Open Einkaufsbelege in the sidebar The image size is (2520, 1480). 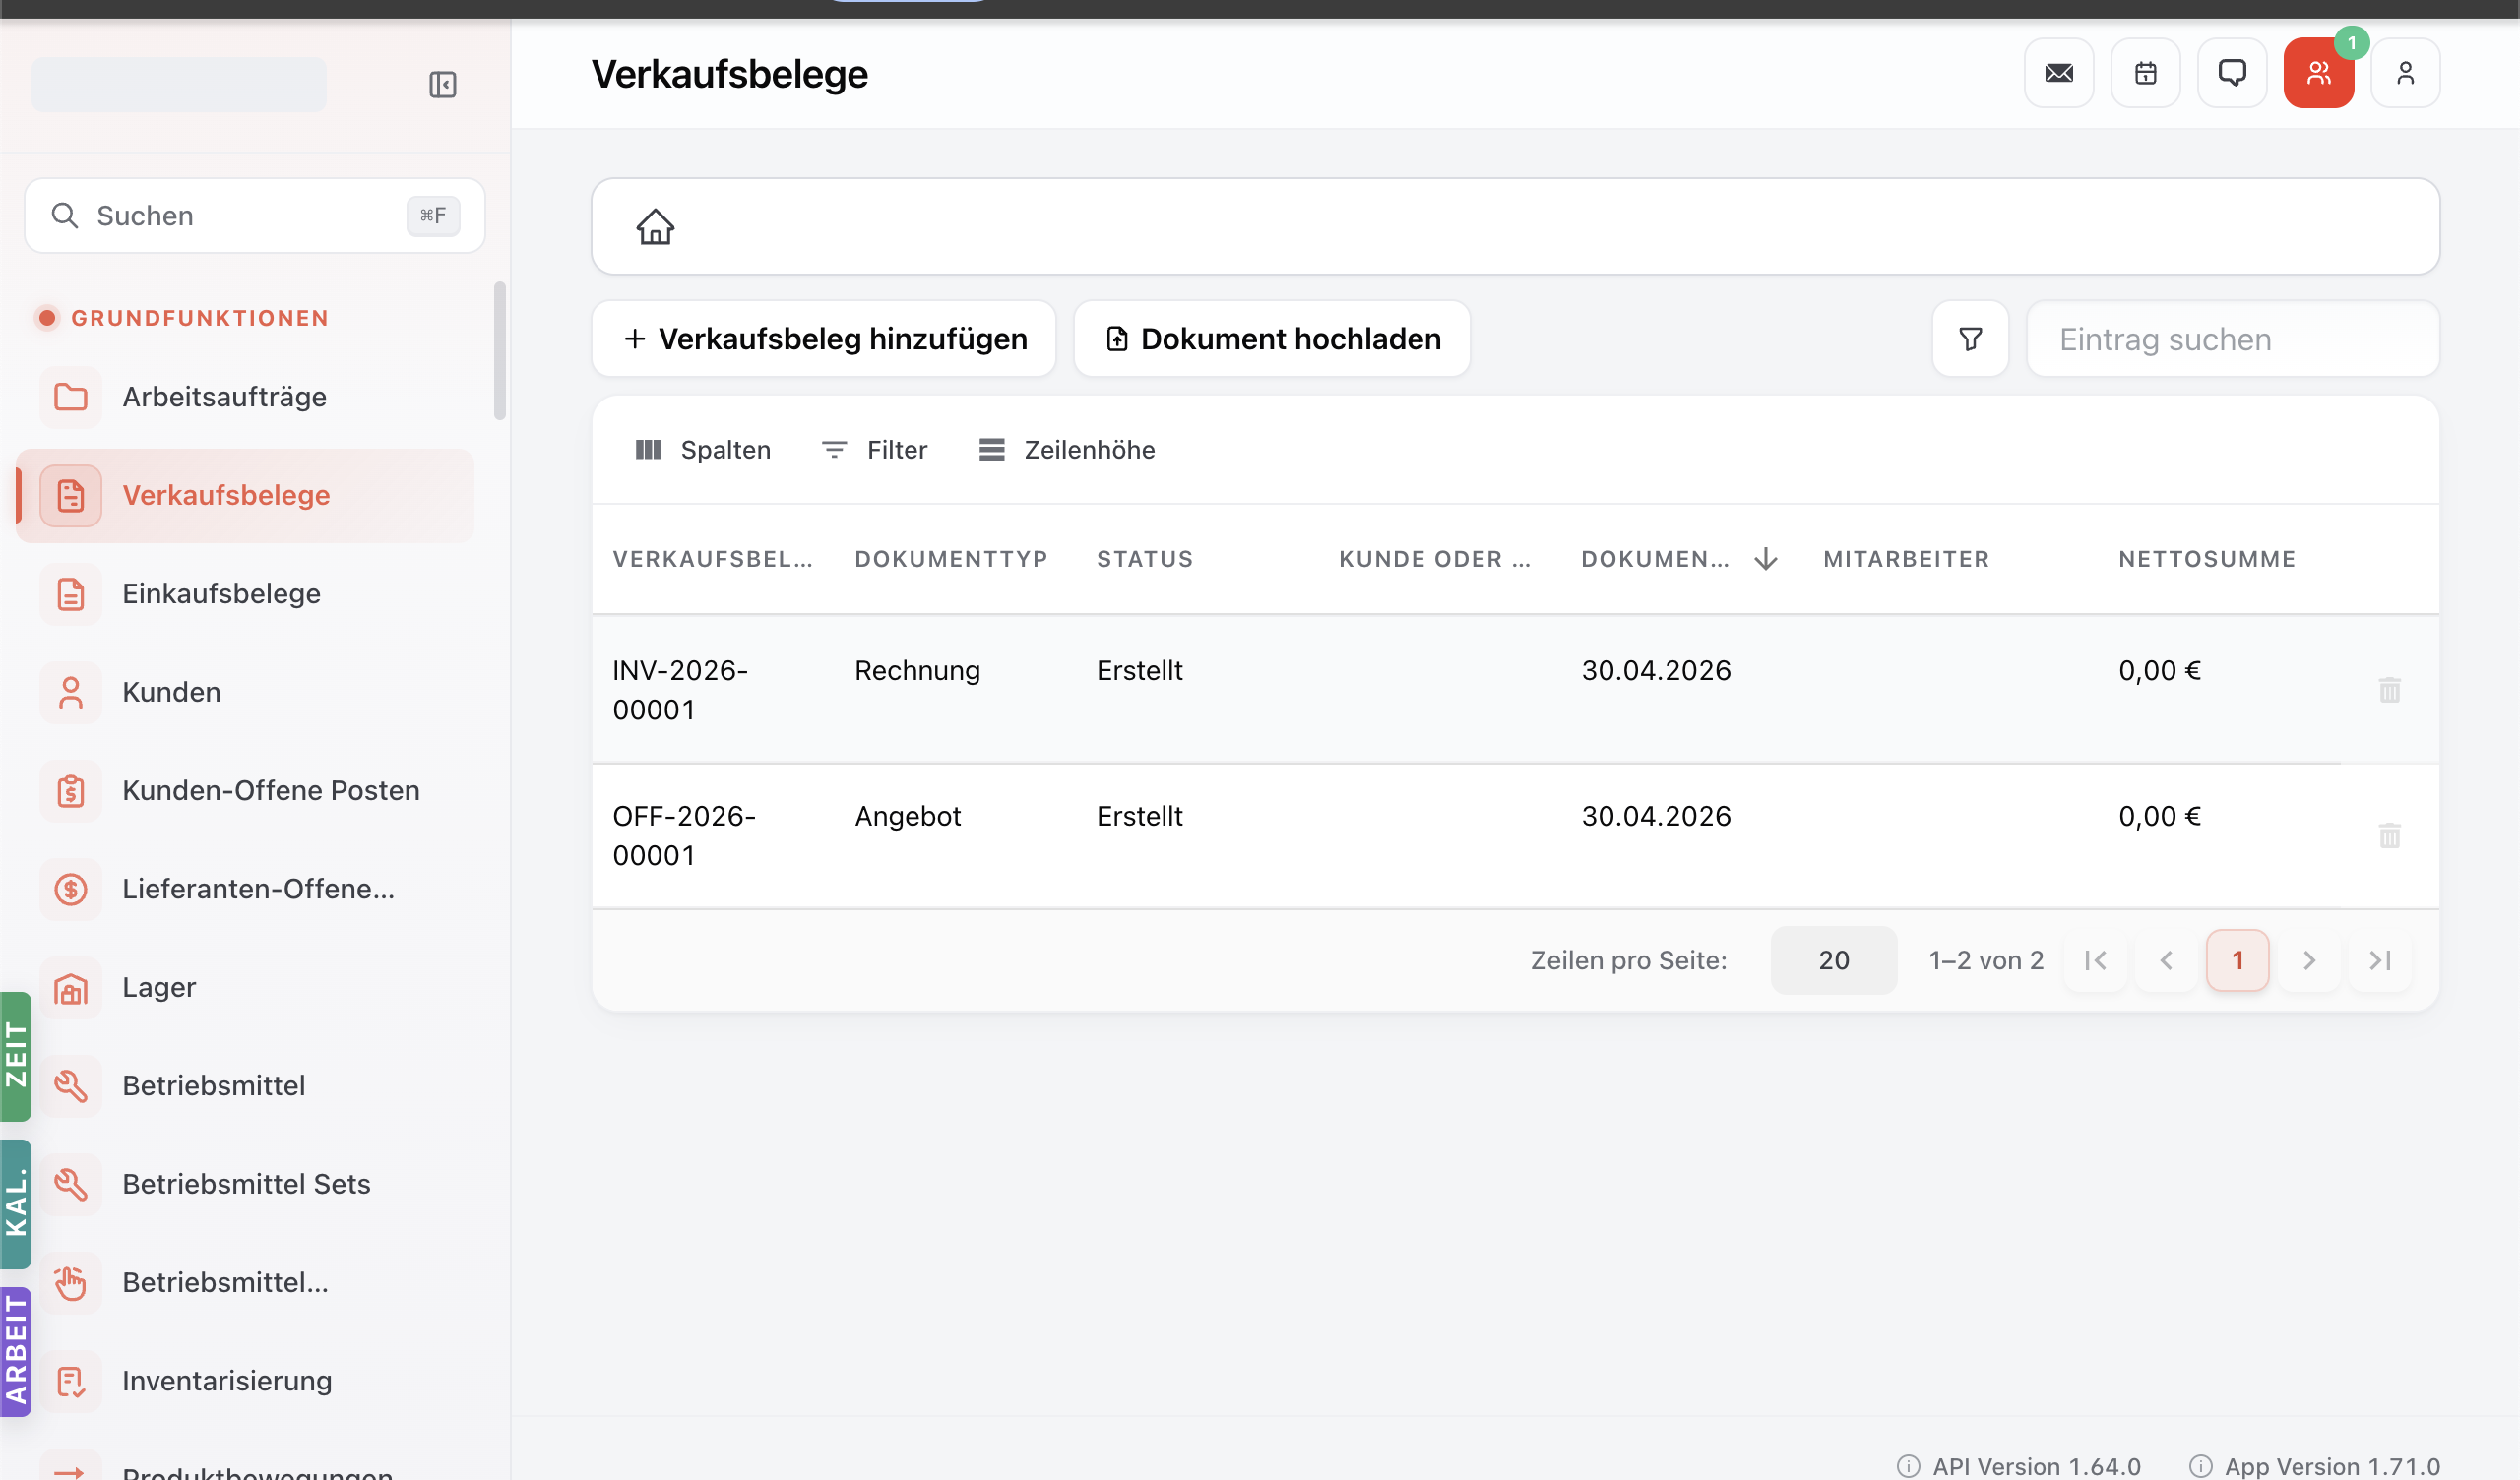pyautogui.click(x=245, y=594)
